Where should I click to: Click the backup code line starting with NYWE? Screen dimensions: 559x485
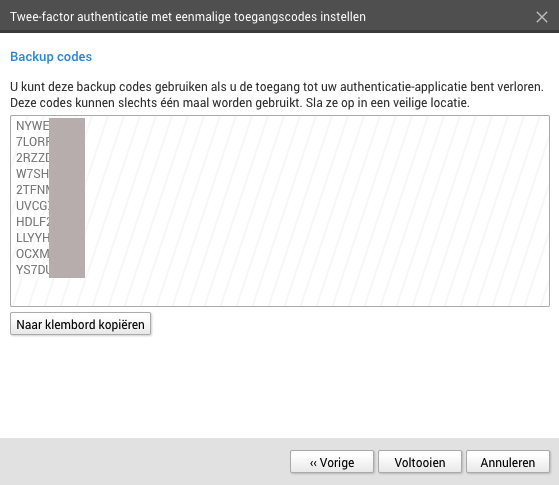[x=33, y=126]
